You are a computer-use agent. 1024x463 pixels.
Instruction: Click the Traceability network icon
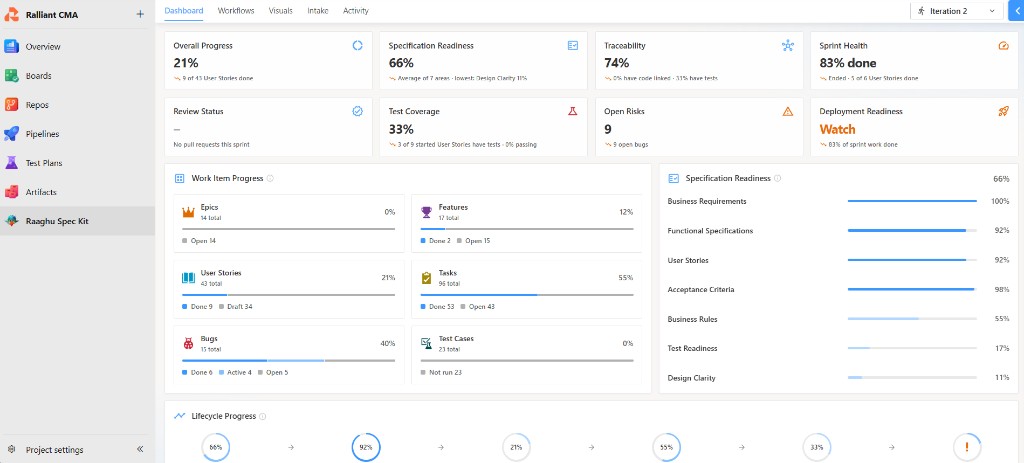(x=788, y=46)
